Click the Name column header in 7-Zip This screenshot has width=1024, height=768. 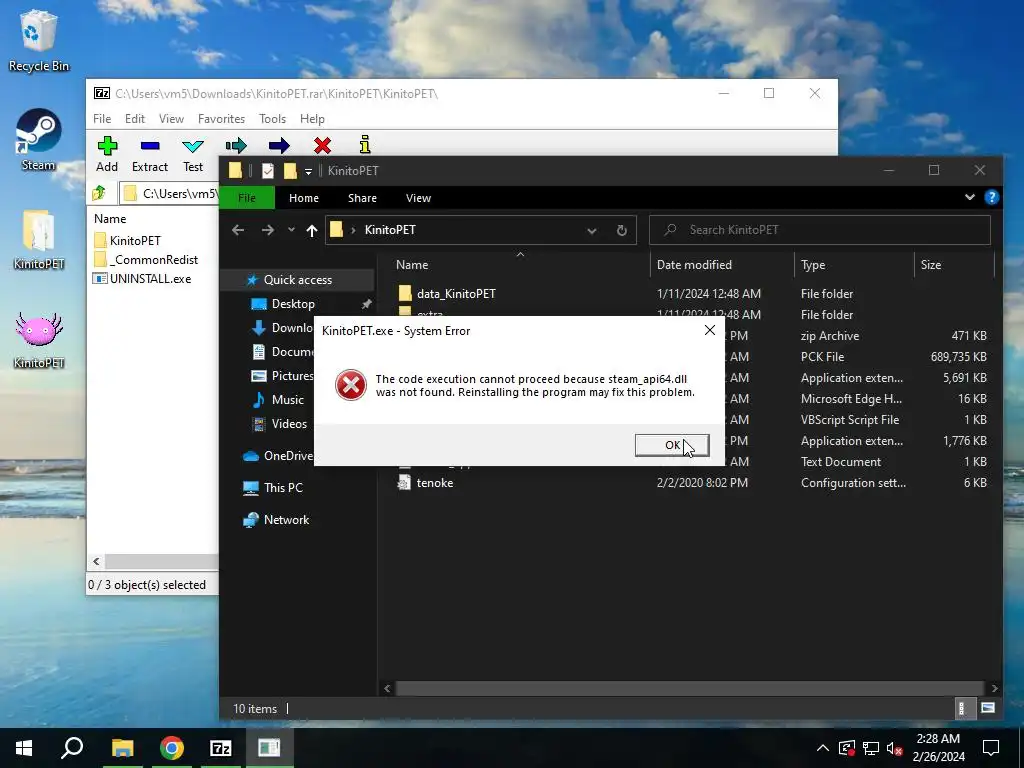[110, 219]
